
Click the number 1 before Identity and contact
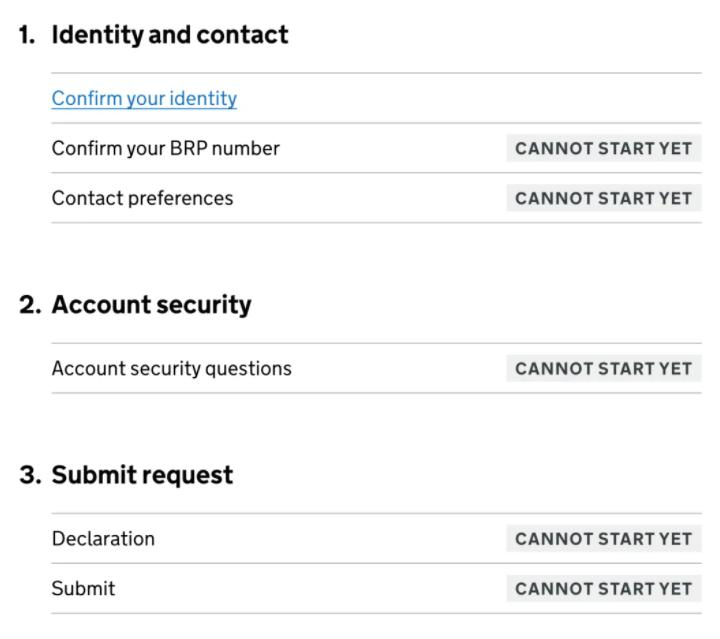click(27, 34)
